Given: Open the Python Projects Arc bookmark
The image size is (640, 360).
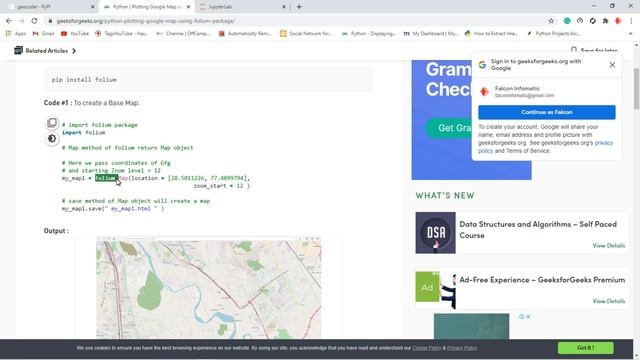Looking at the screenshot, I should point(553,33).
